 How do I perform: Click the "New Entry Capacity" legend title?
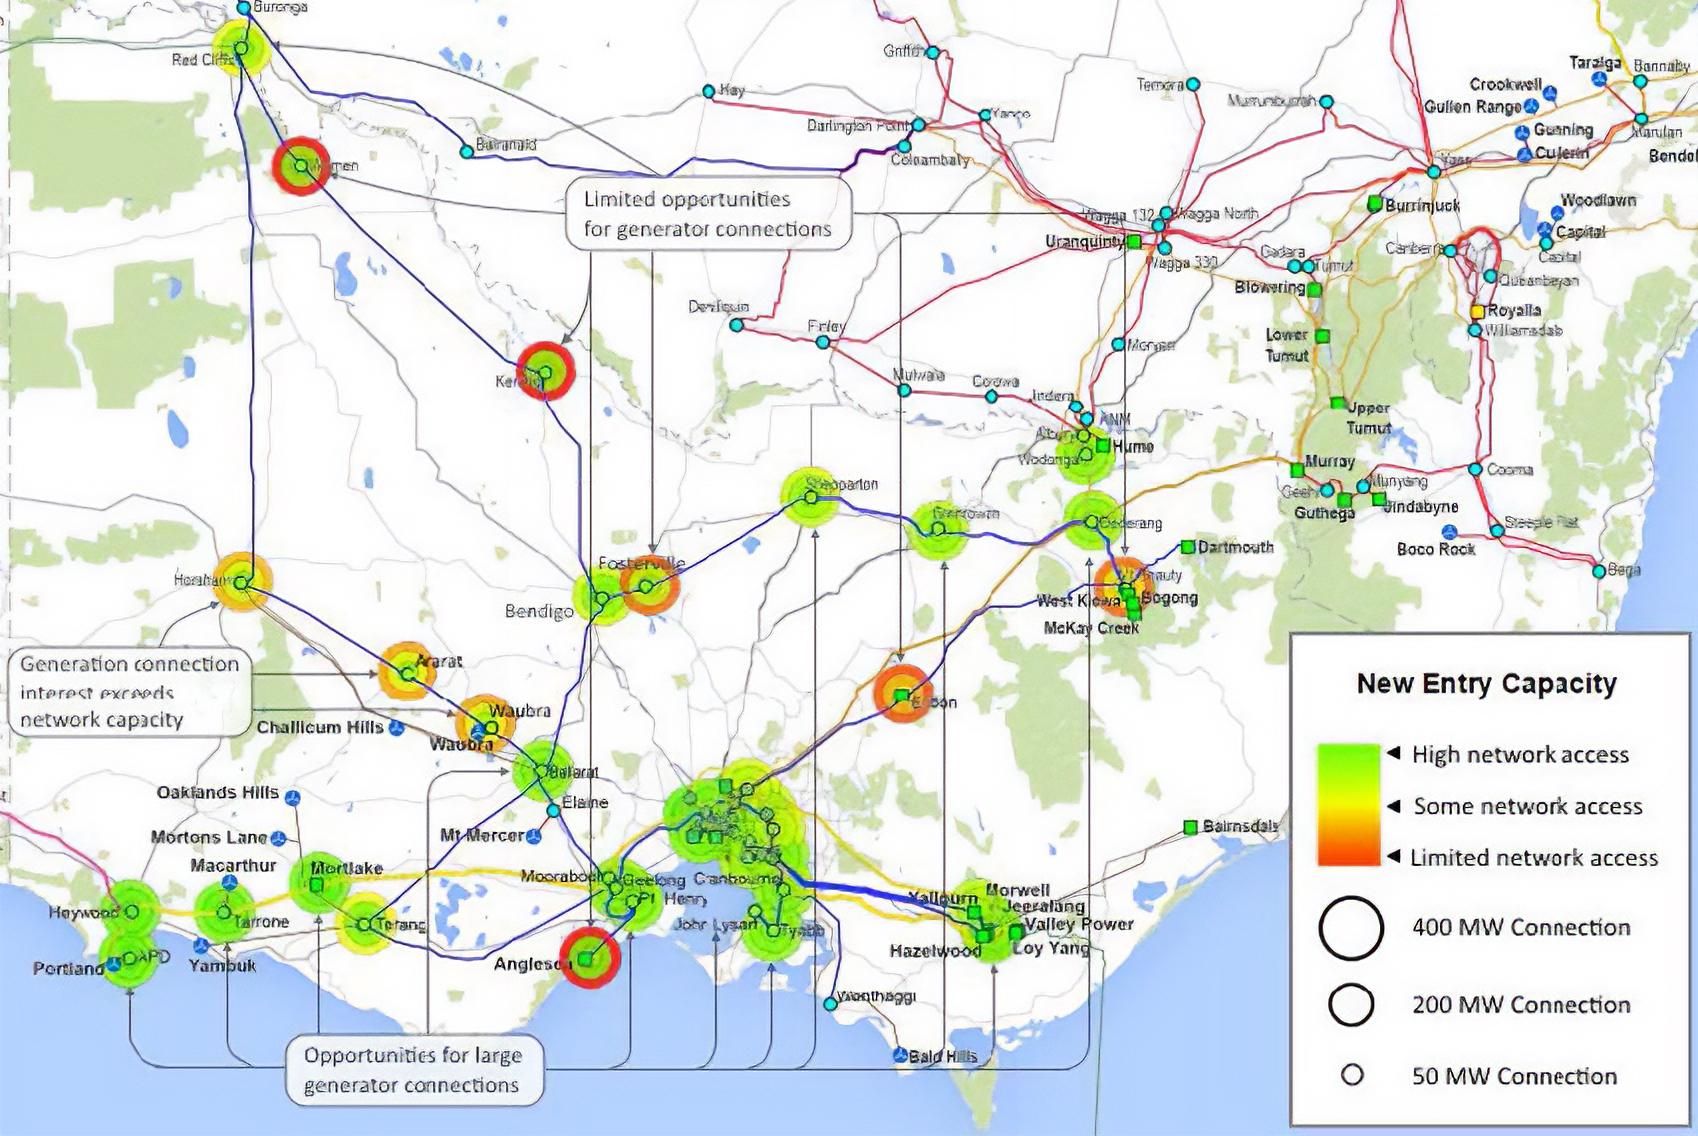pyautogui.click(x=1486, y=684)
